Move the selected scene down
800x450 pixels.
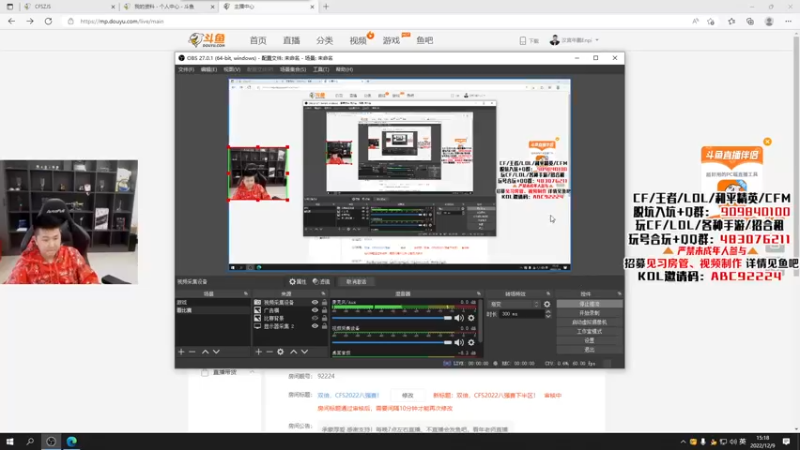(x=216, y=352)
